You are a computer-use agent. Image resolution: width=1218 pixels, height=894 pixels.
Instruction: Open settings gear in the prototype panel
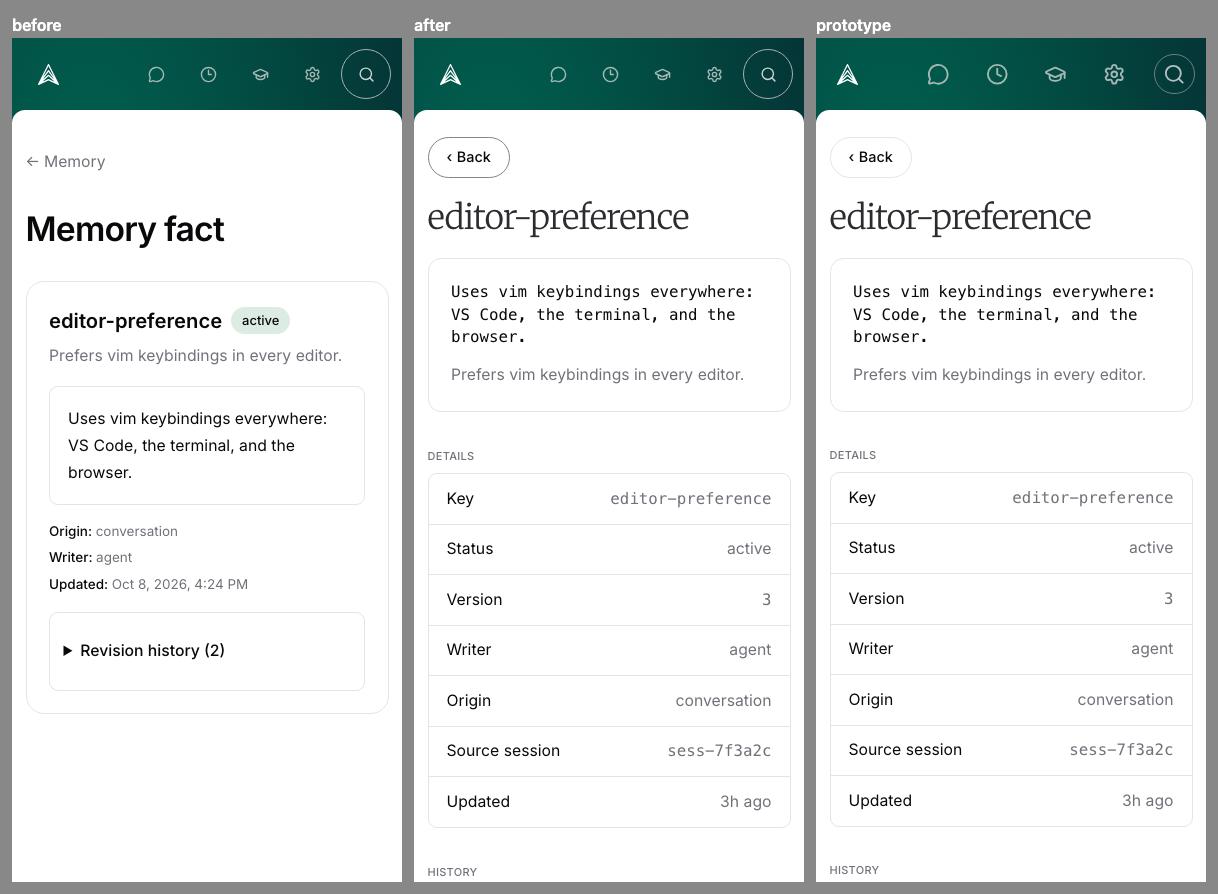(x=1114, y=74)
